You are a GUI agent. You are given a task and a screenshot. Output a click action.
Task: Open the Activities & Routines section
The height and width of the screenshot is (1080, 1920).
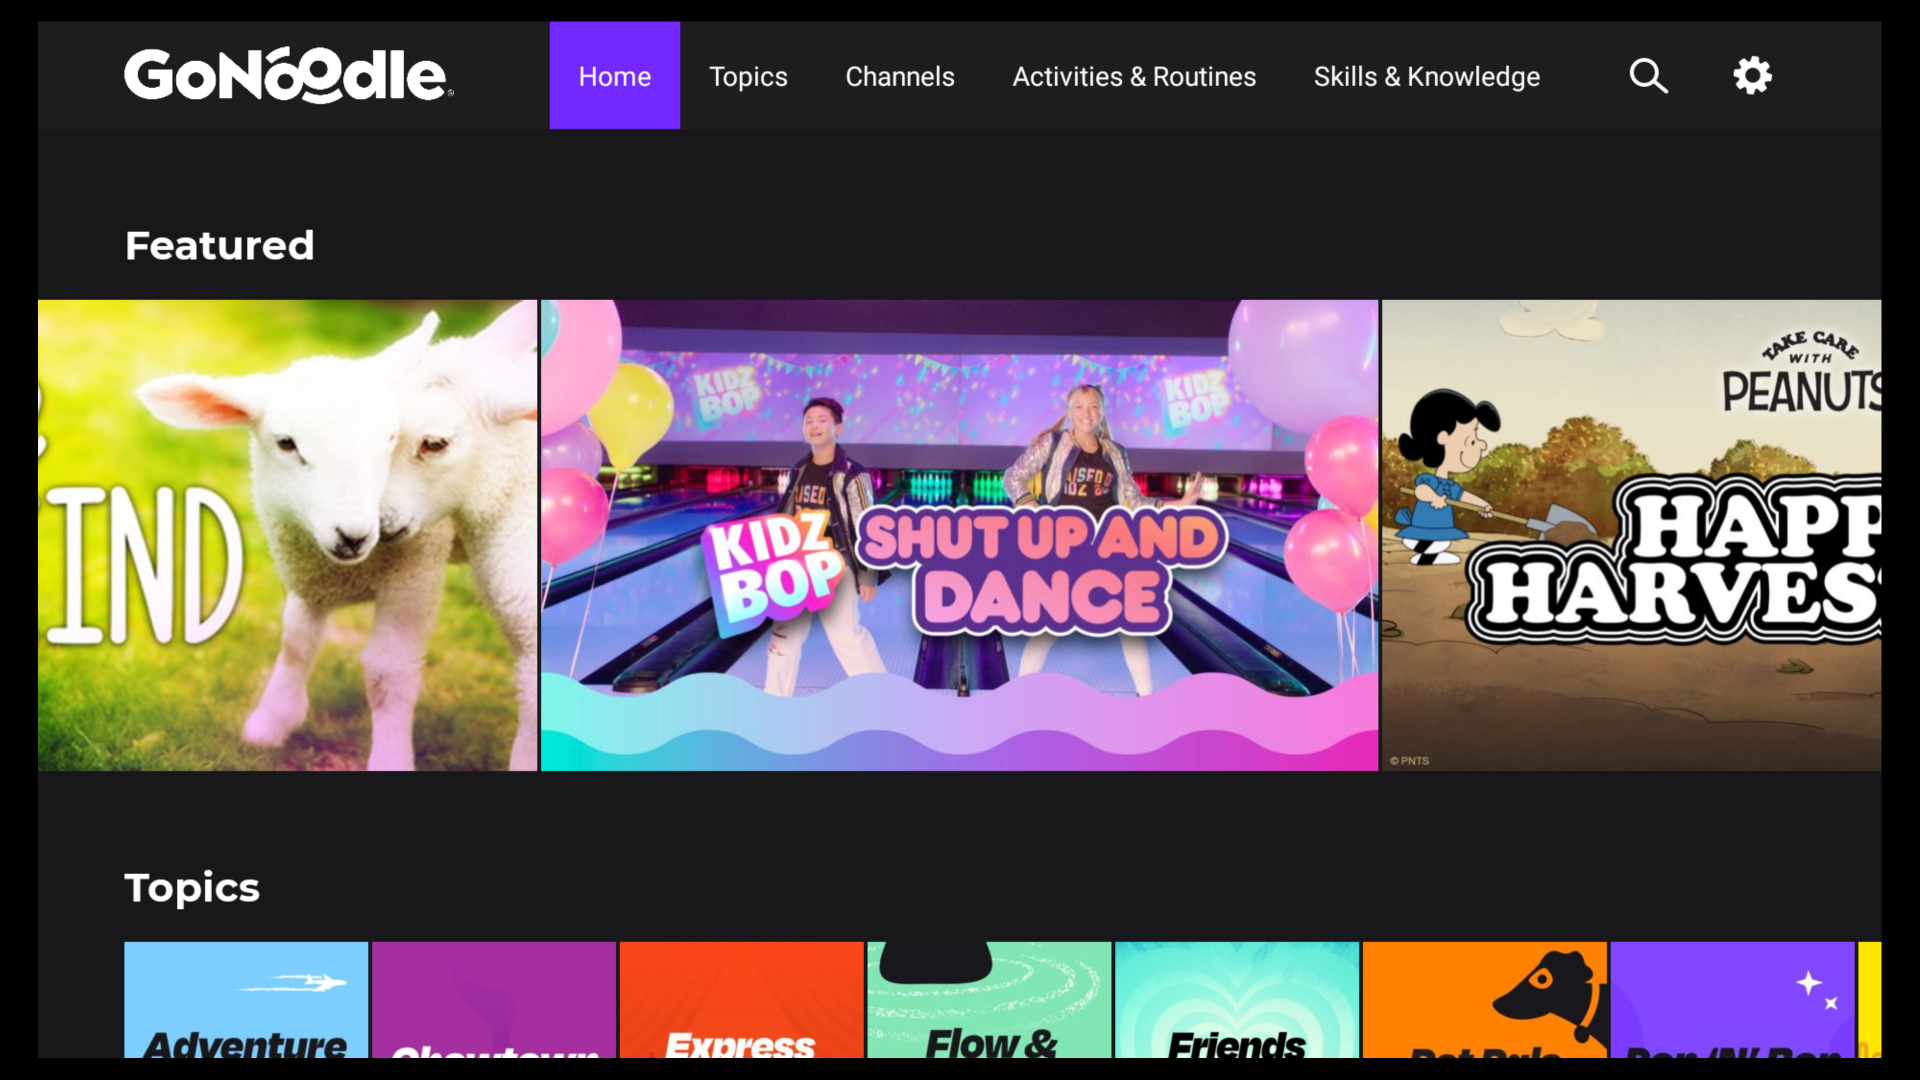point(1134,76)
